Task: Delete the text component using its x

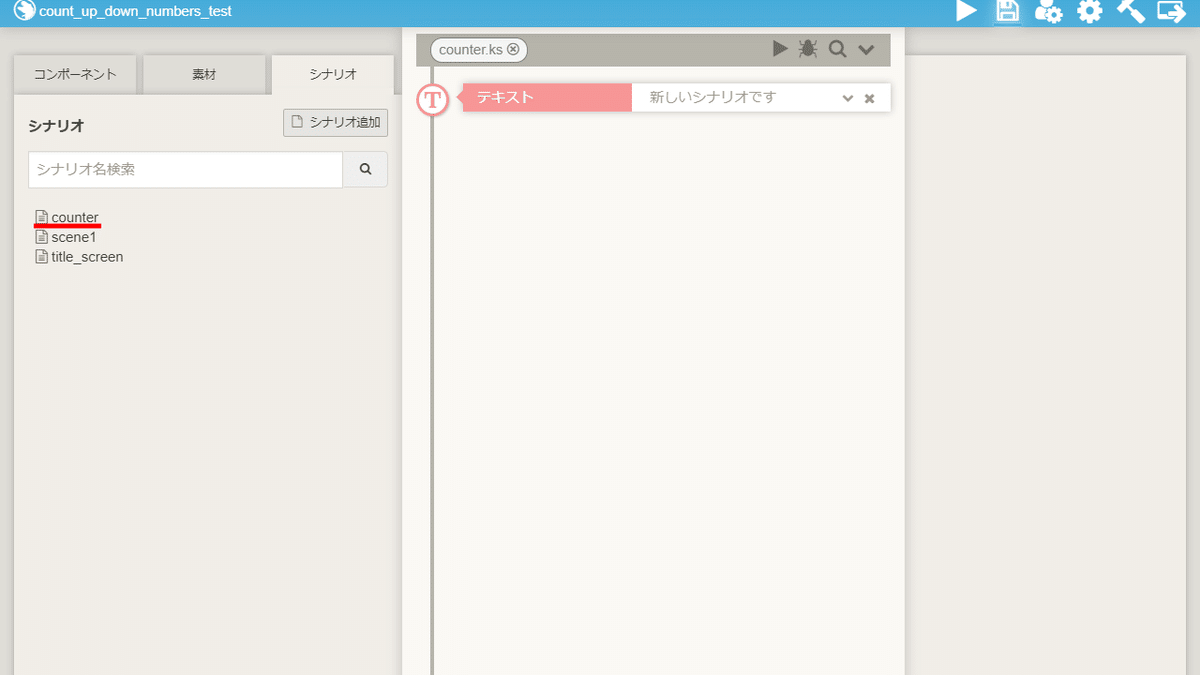Action: click(870, 98)
